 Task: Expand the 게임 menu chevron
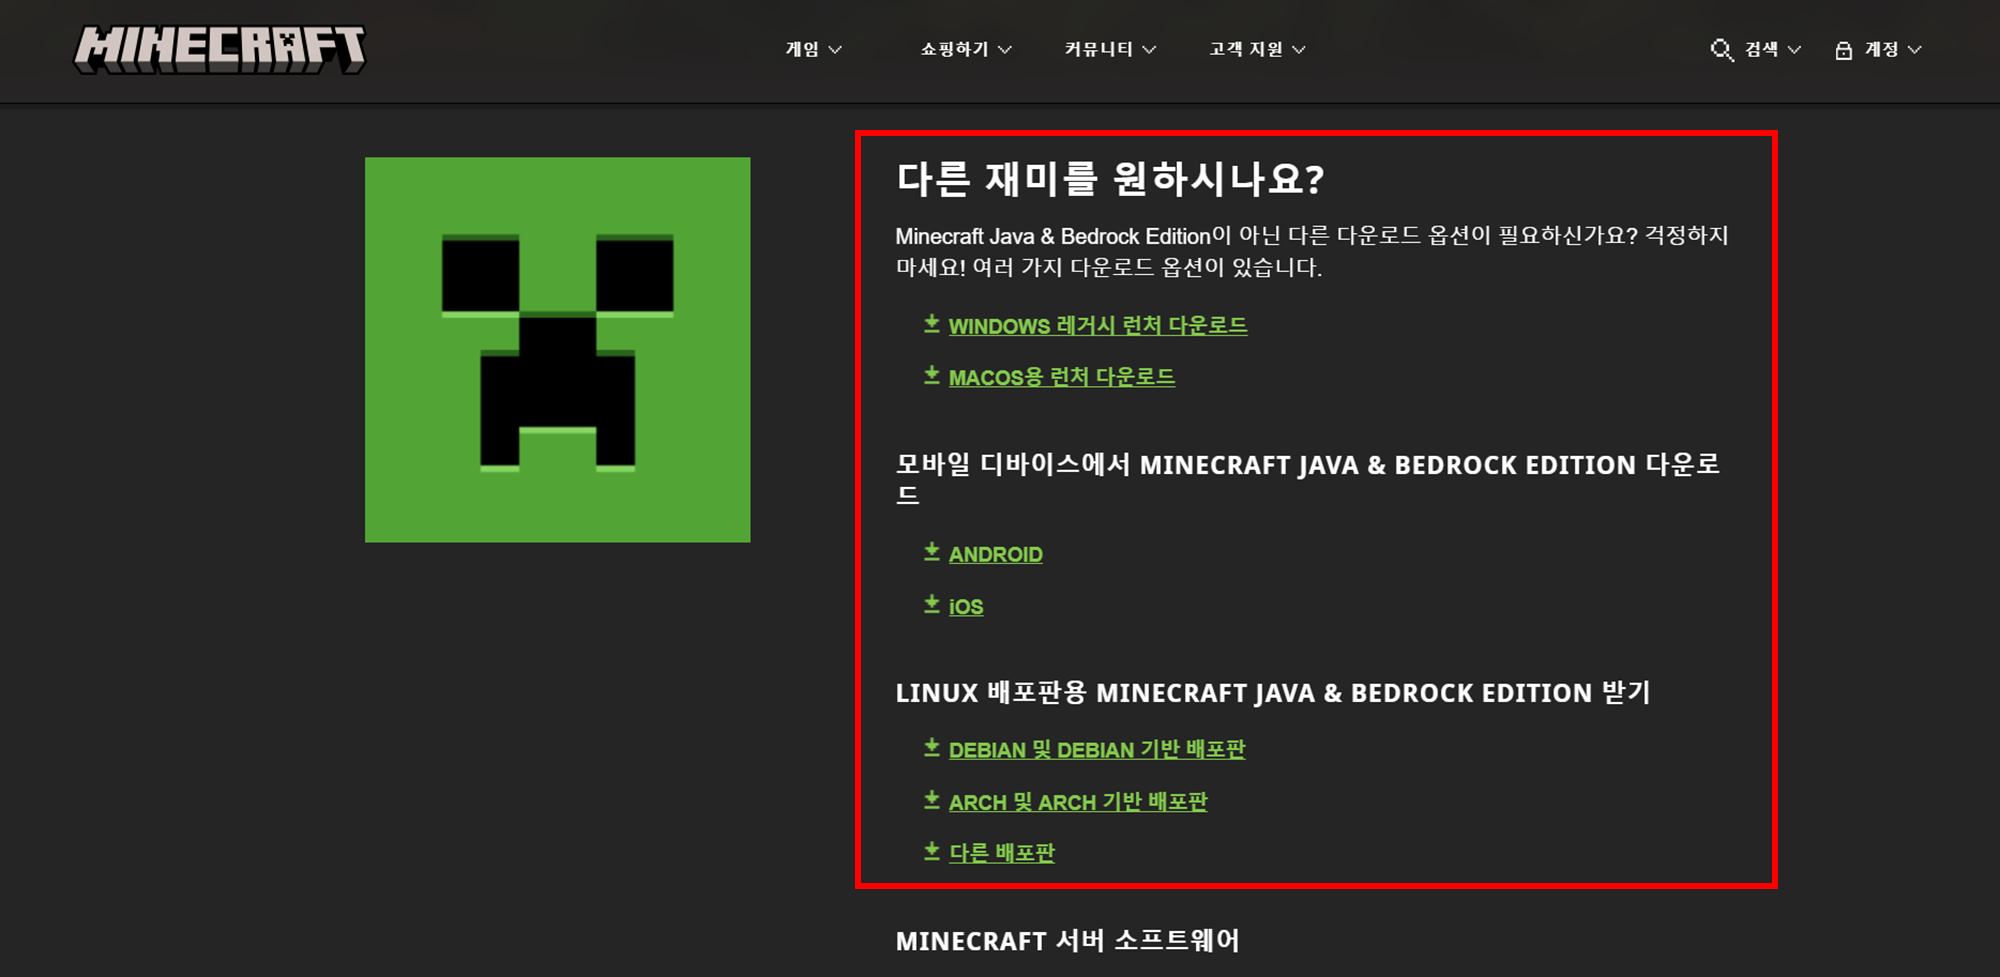pyautogui.click(x=835, y=50)
